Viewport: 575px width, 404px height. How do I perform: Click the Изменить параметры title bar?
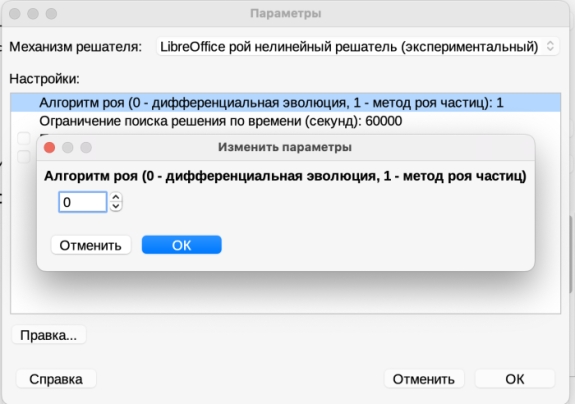[x=286, y=147]
